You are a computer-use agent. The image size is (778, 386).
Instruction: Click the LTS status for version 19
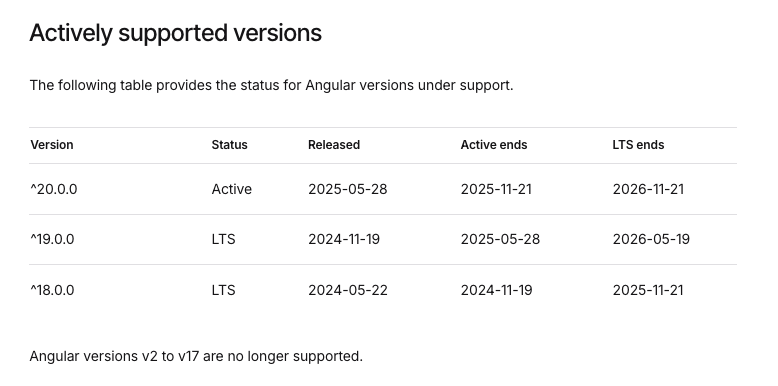pyautogui.click(x=223, y=240)
